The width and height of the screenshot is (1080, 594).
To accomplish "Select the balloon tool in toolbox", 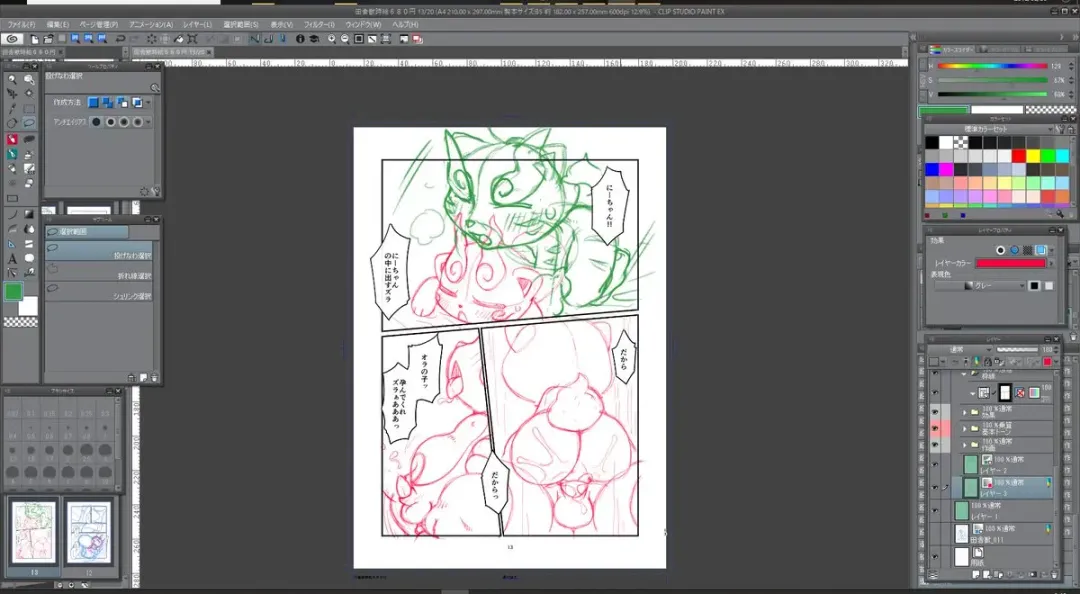I will (x=29, y=258).
